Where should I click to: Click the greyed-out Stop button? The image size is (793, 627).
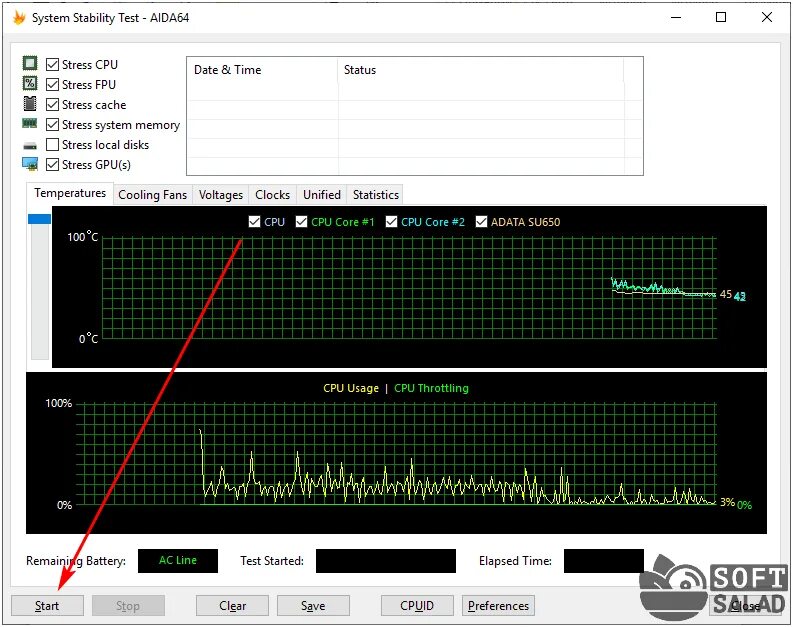coord(128,605)
